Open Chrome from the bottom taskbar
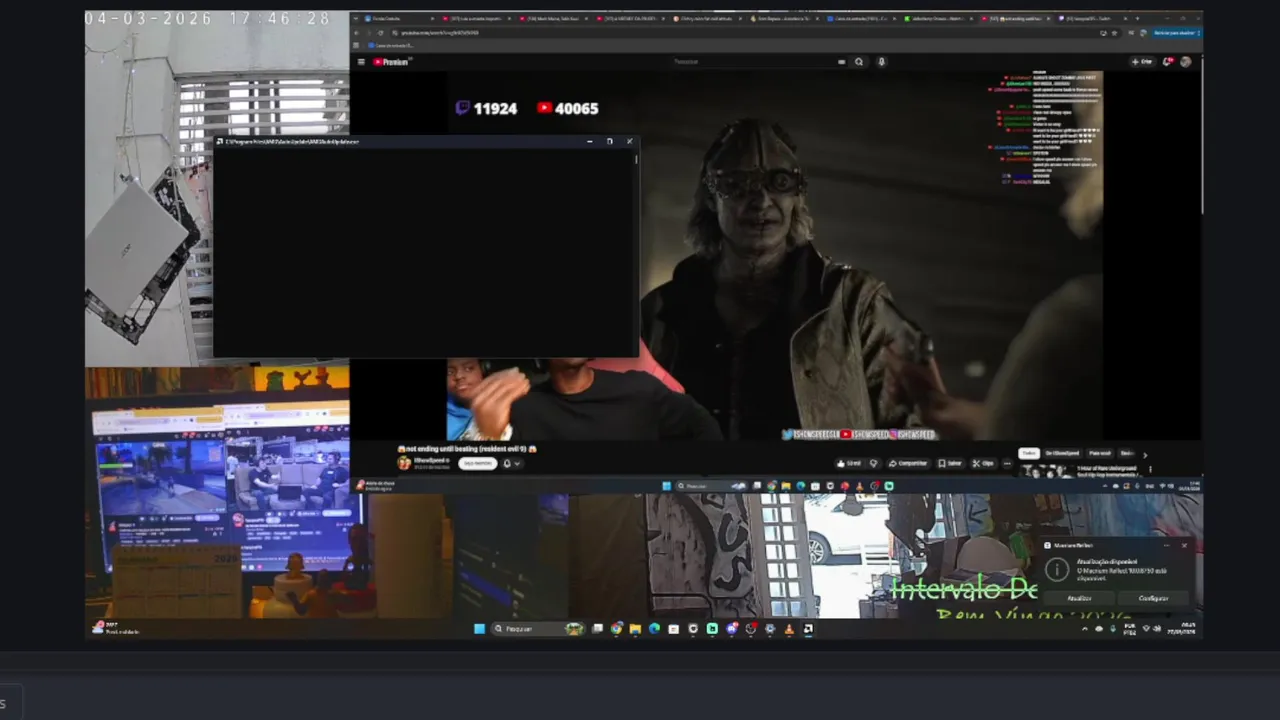The width and height of the screenshot is (1280, 720). click(x=616, y=628)
